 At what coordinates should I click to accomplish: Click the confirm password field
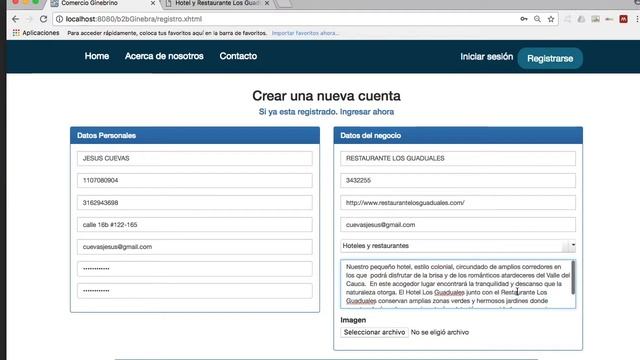[x=195, y=291]
